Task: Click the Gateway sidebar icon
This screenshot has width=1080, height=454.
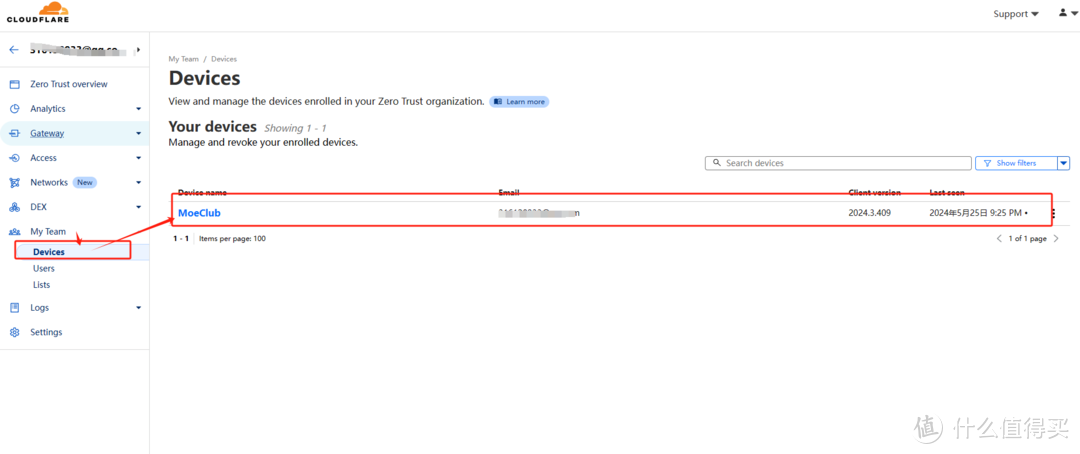Action: point(14,133)
